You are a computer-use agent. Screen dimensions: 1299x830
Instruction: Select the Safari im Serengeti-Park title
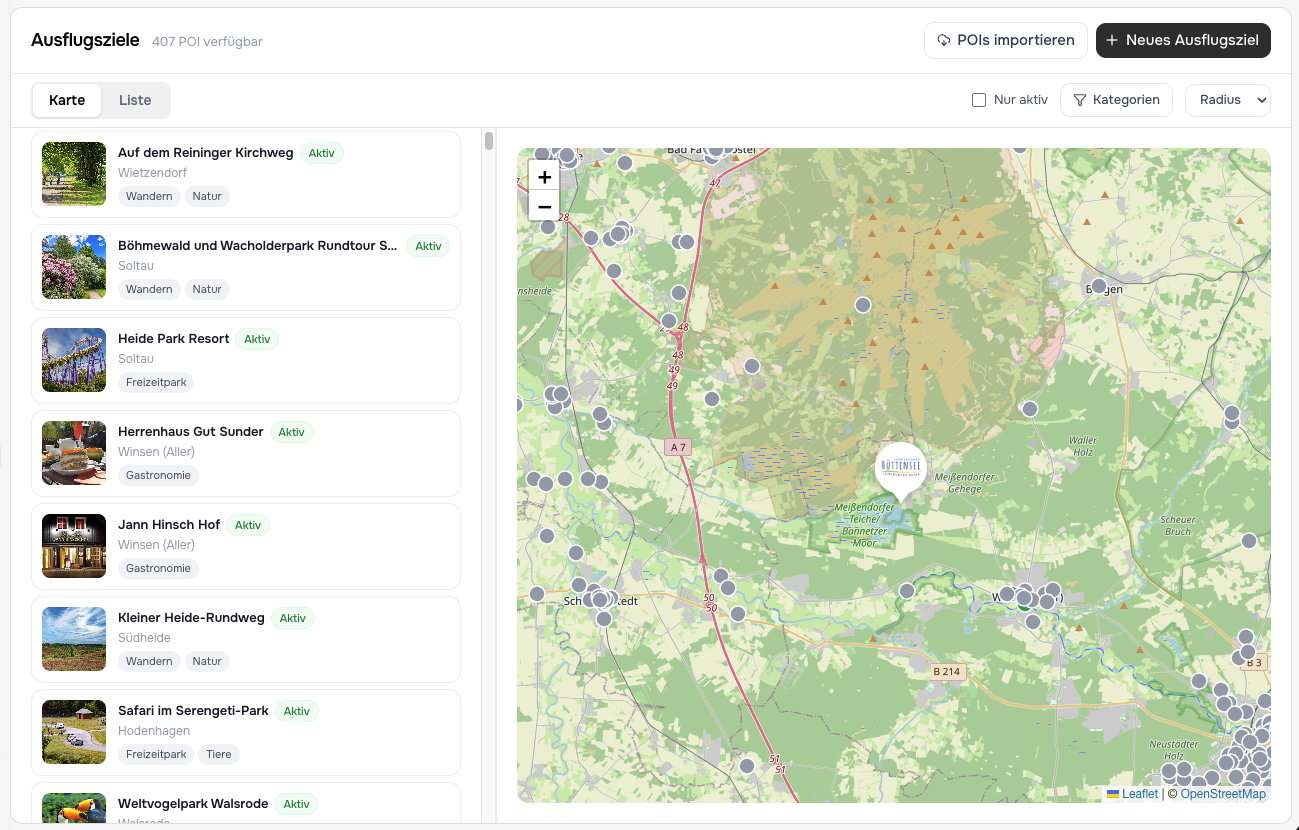[x=193, y=711]
